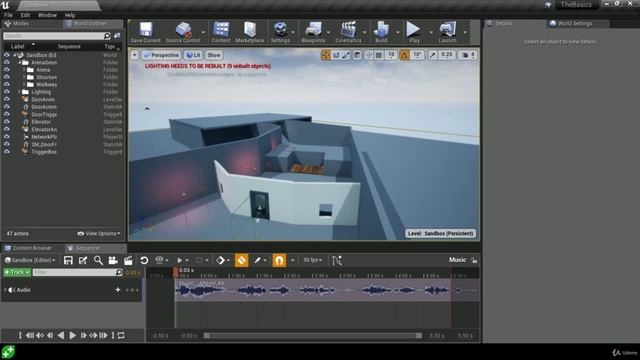Viewport: 640px width, 360px height.
Task: Open the Sequencer curve editor icon
Action: 336,260
